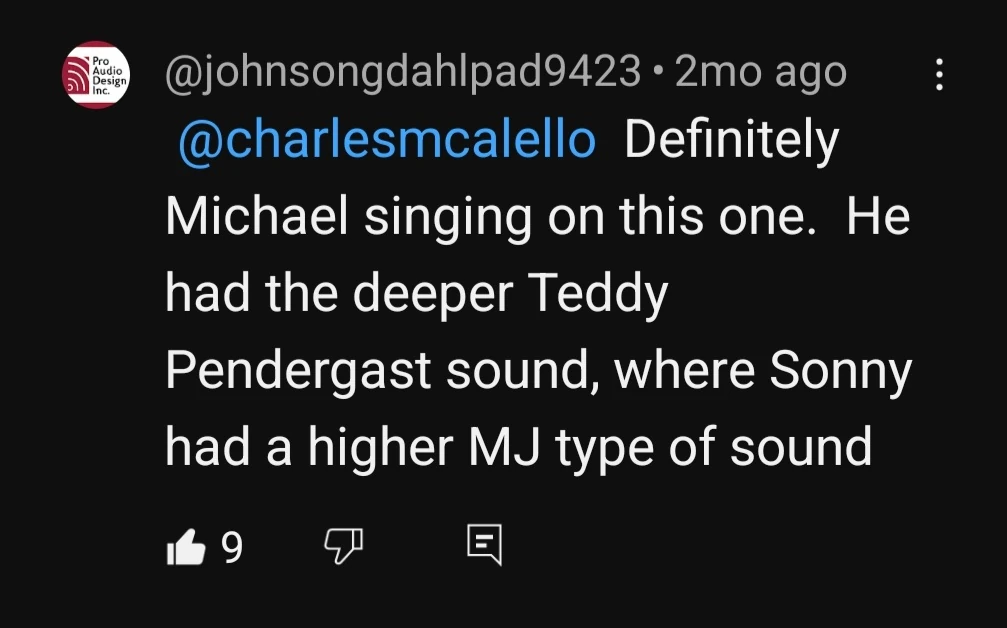Click the line "Michael singing on this one"
Image resolution: width=1007 pixels, height=628 pixels.
pos(485,219)
